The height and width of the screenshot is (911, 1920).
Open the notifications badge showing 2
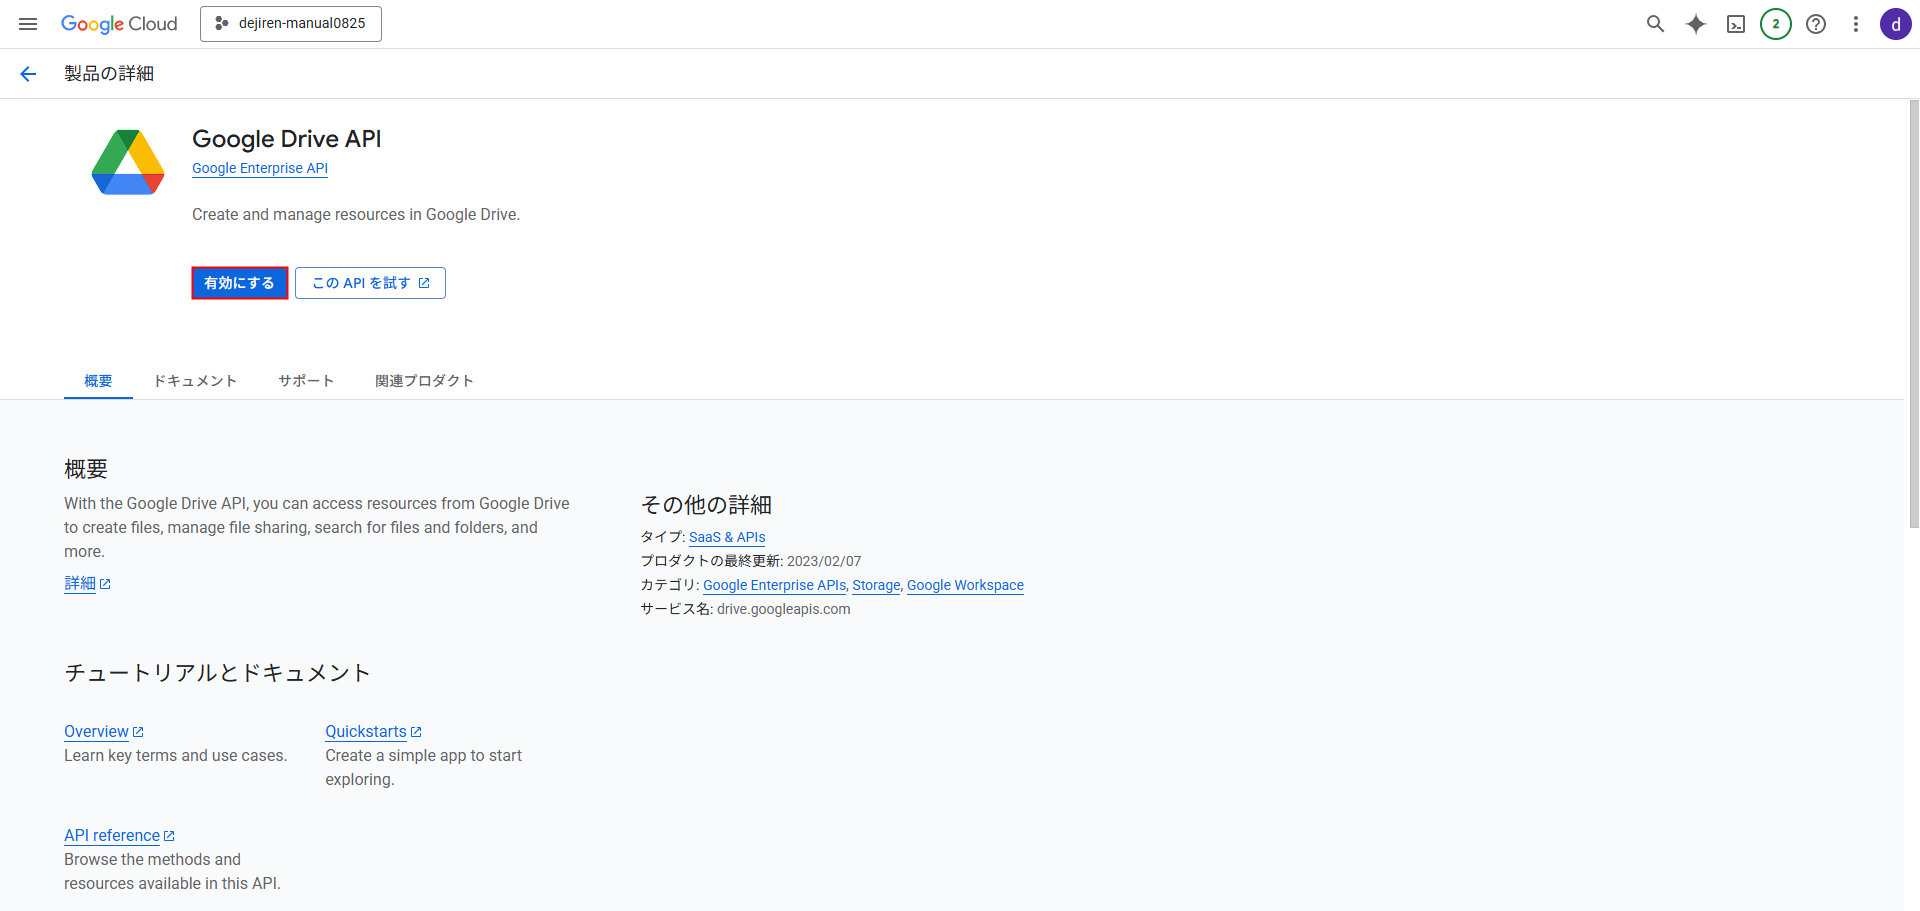tap(1775, 24)
